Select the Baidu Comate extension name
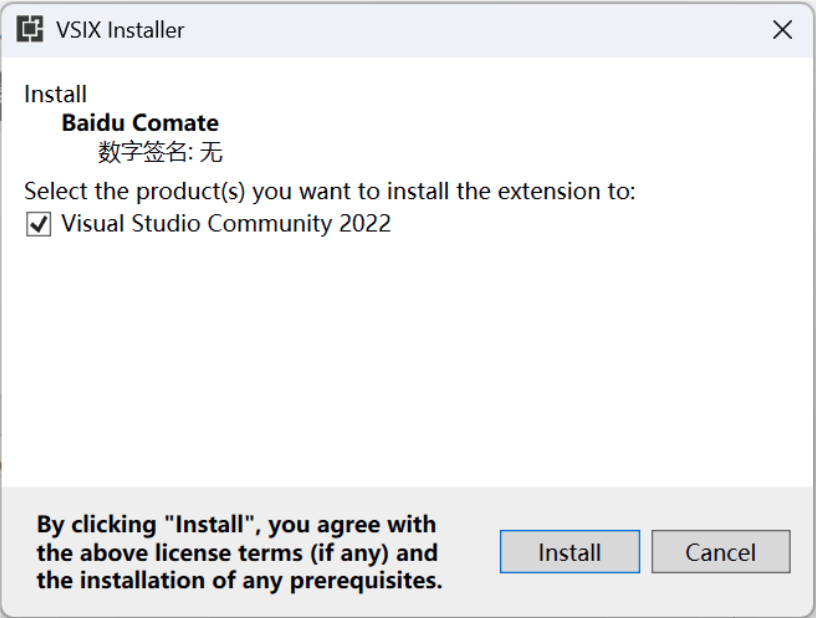The height and width of the screenshot is (618, 816). coord(140,123)
